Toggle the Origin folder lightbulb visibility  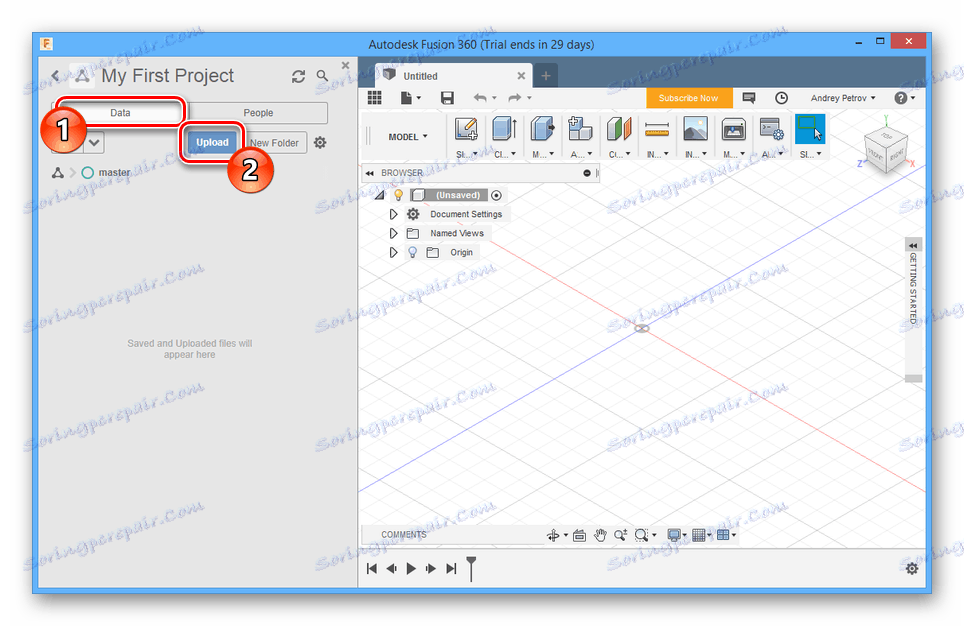413,252
